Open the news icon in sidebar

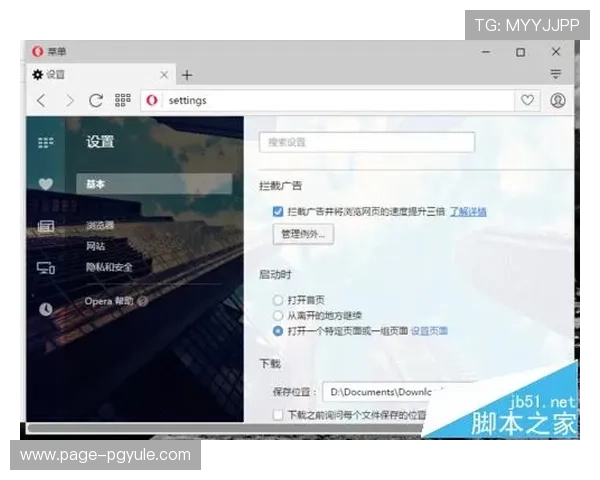(x=46, y=226)
